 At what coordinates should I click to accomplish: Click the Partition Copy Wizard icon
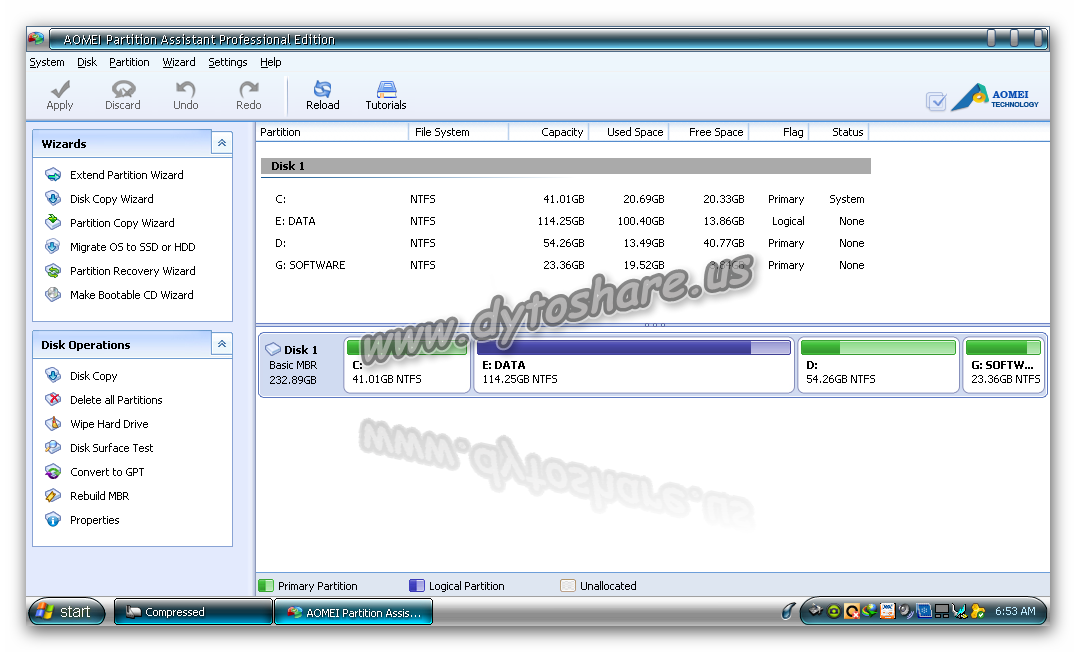(x=53, y=222)
